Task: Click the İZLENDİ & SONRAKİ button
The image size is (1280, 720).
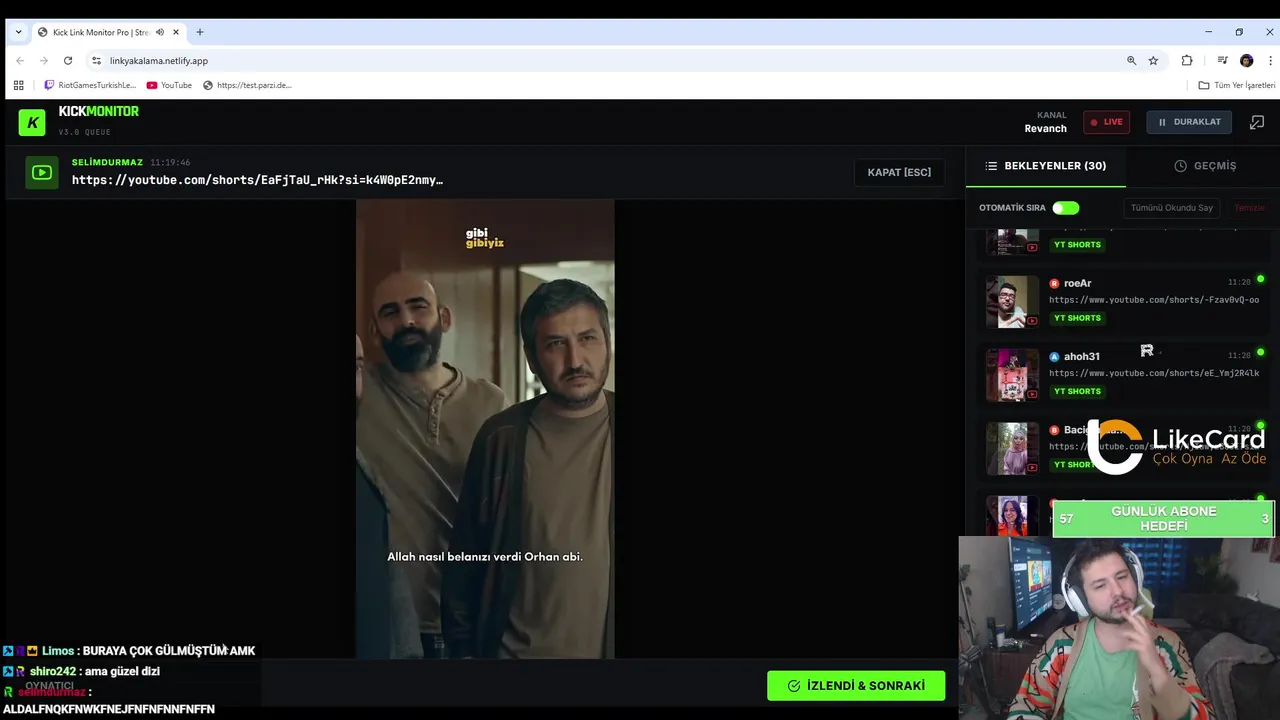Action: [x=856, y=685]
